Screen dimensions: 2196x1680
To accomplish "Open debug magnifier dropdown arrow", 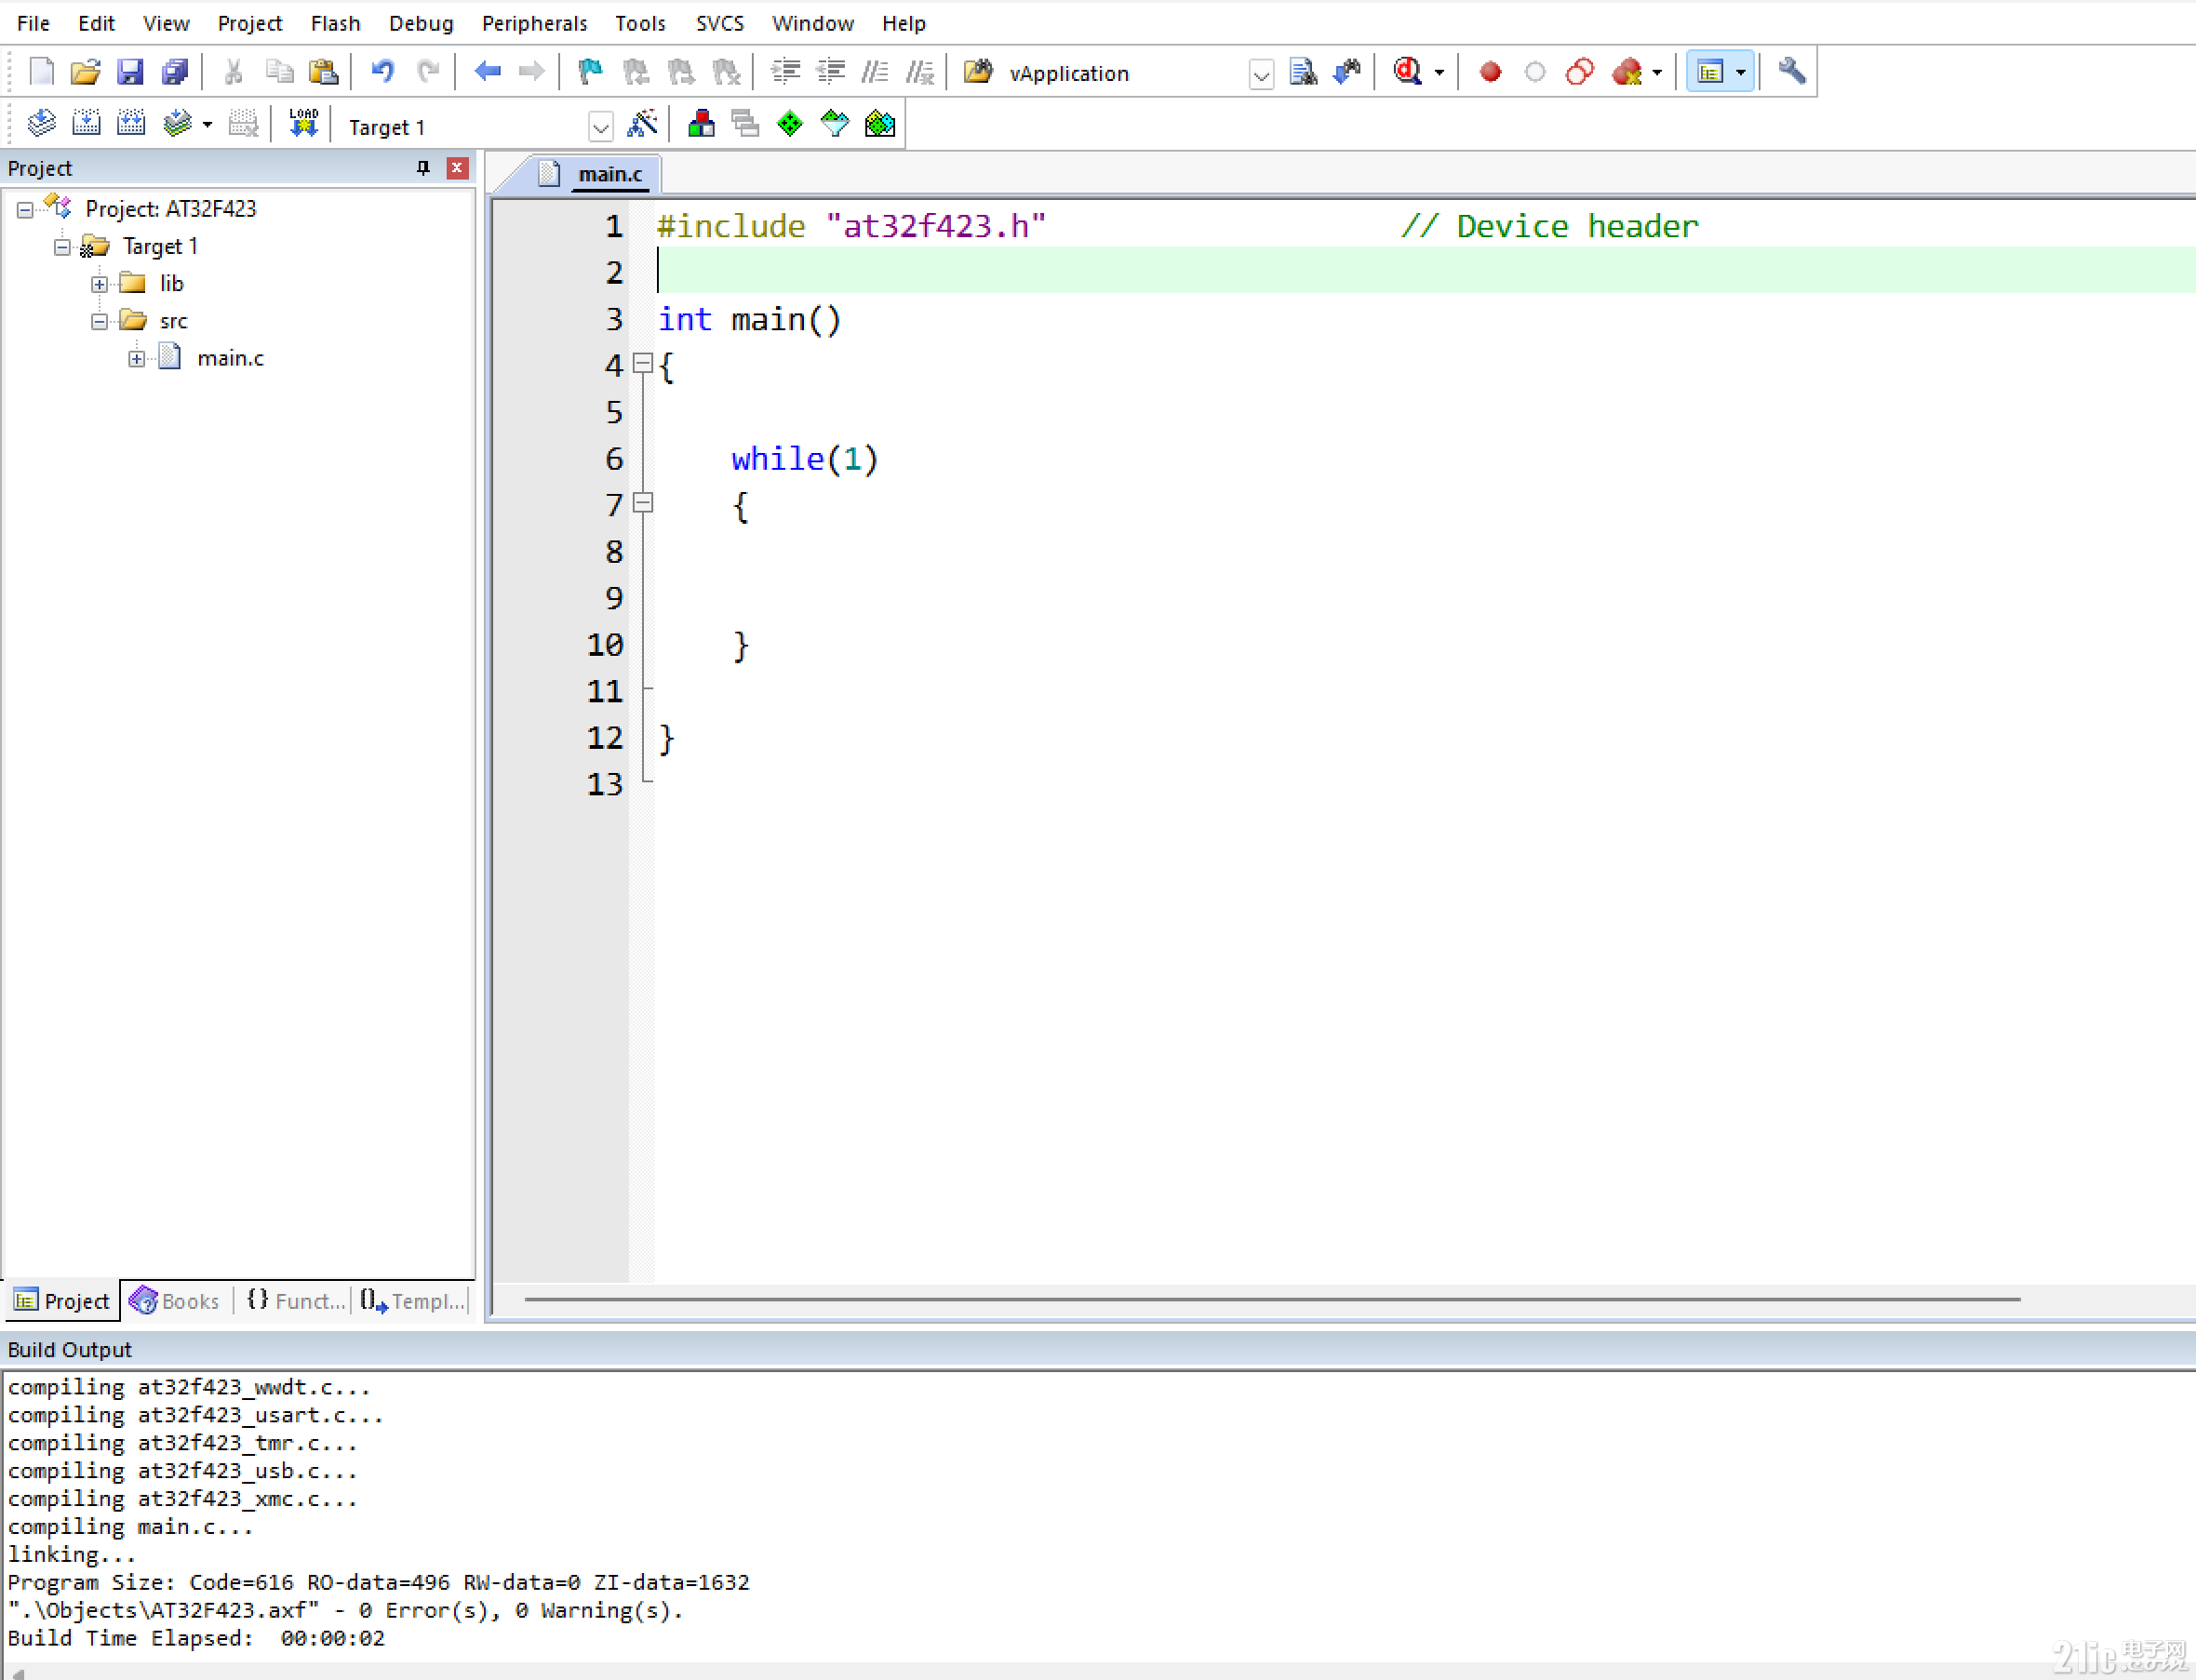I will point(1439,72).
